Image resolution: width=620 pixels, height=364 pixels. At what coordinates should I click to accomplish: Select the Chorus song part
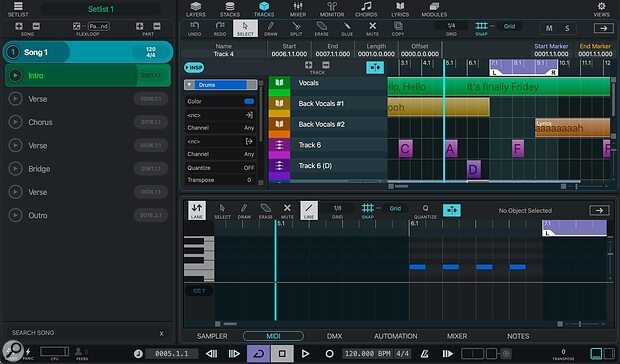pyautogui.click(x=88, y=122)
